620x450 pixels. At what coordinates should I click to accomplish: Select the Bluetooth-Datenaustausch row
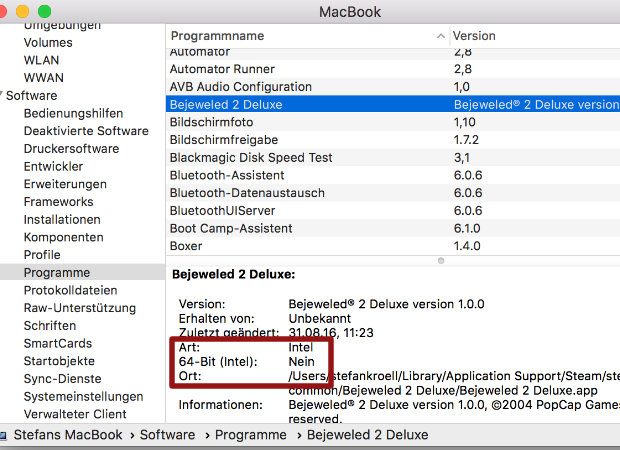pos(393,193)
